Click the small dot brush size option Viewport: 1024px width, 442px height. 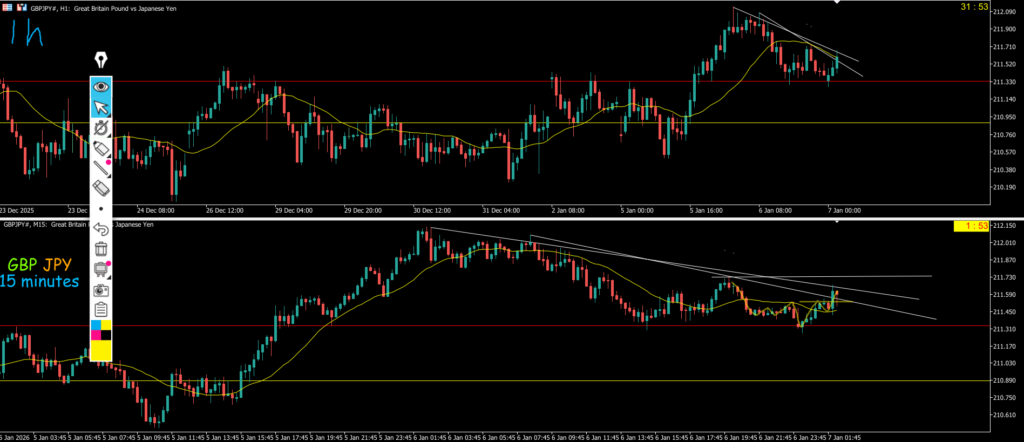[x=101, y=209]
